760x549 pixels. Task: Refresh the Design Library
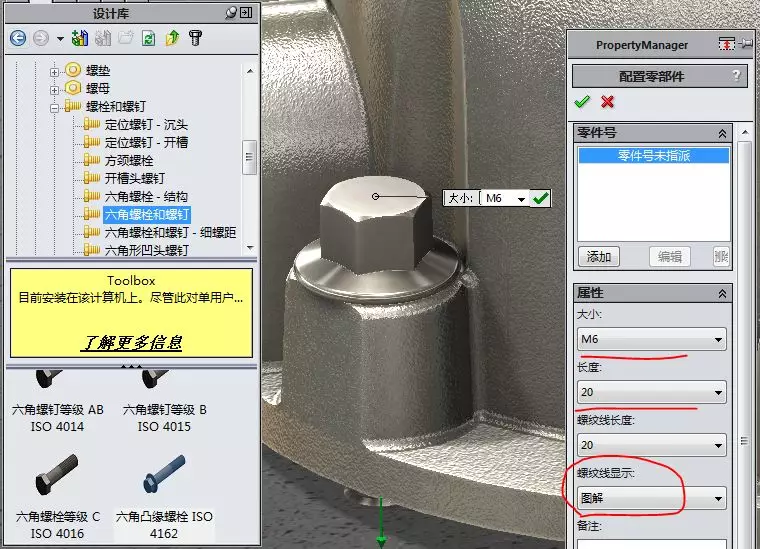pyautogui.click(x=149, y=38)
